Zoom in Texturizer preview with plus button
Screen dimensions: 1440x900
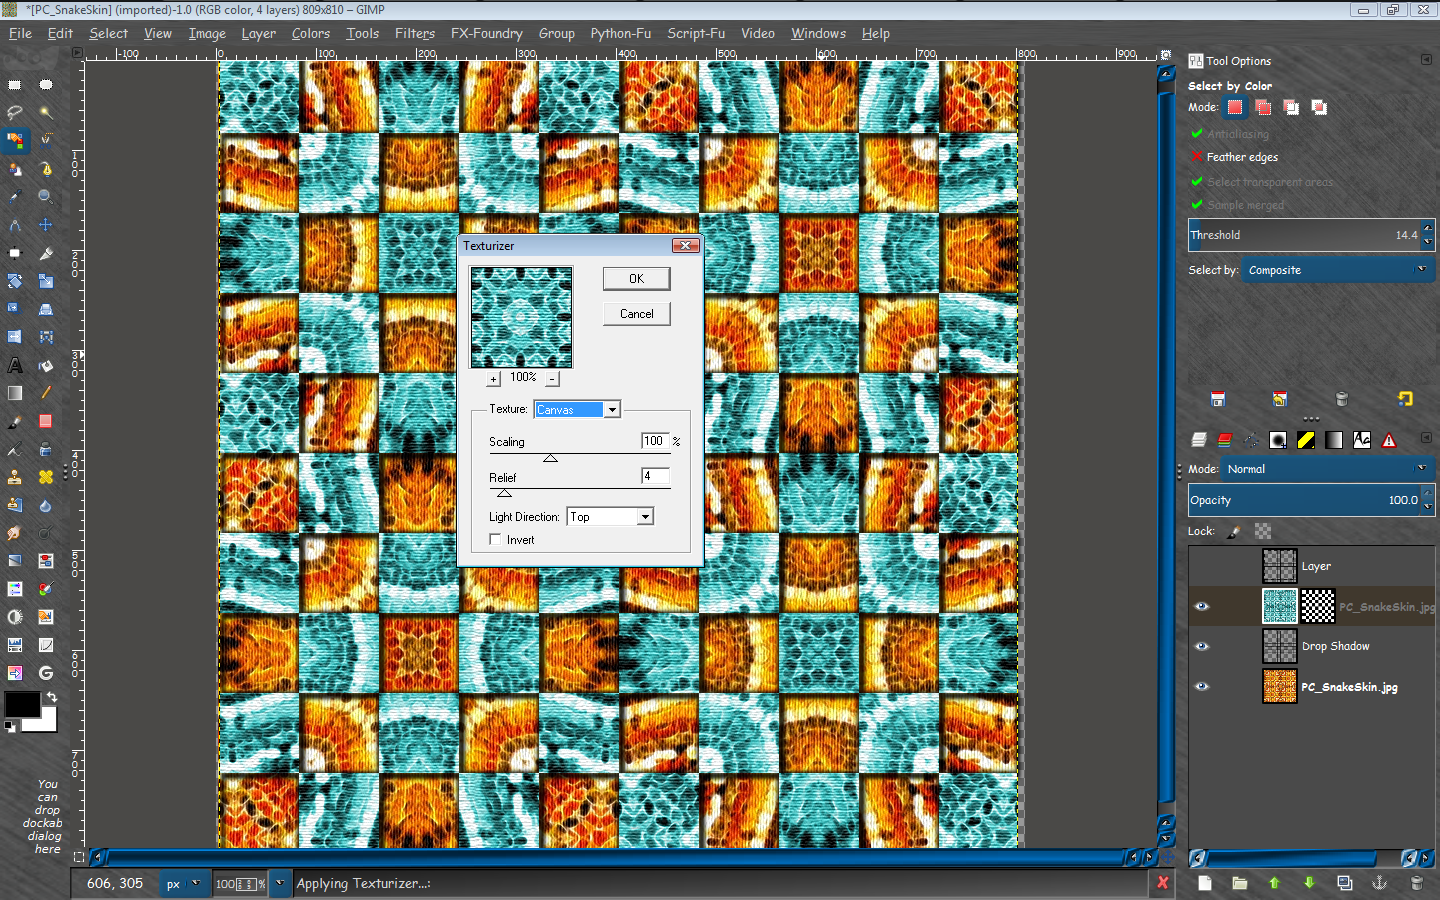(x=493, y=379)
